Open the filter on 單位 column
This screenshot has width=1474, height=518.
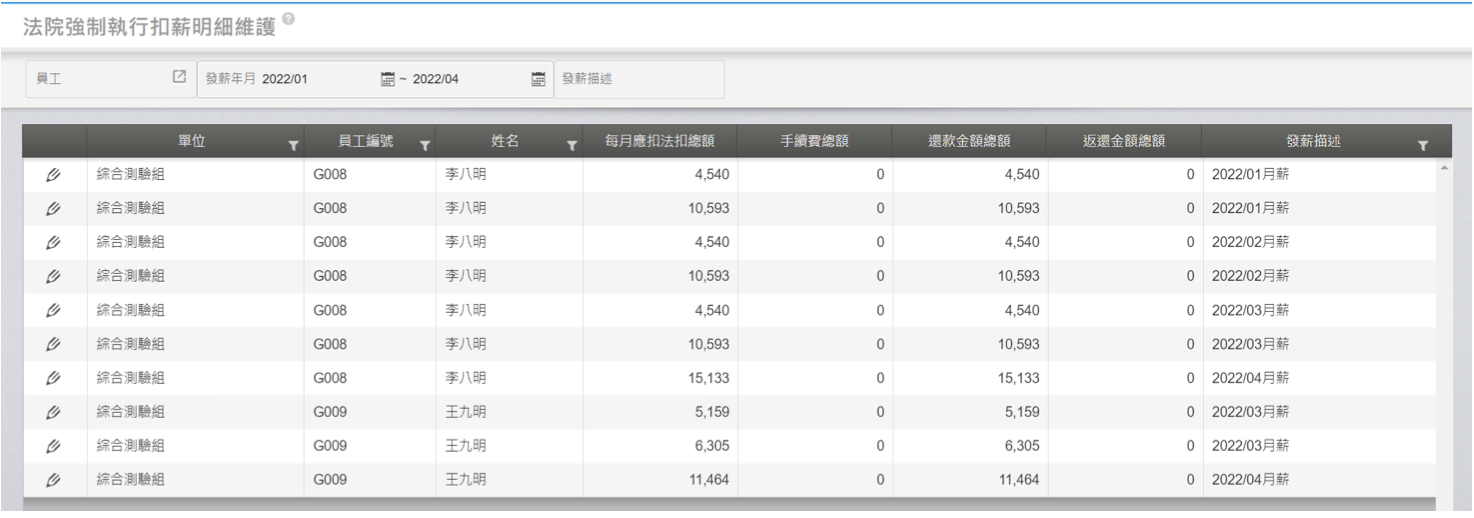[292, 145]
